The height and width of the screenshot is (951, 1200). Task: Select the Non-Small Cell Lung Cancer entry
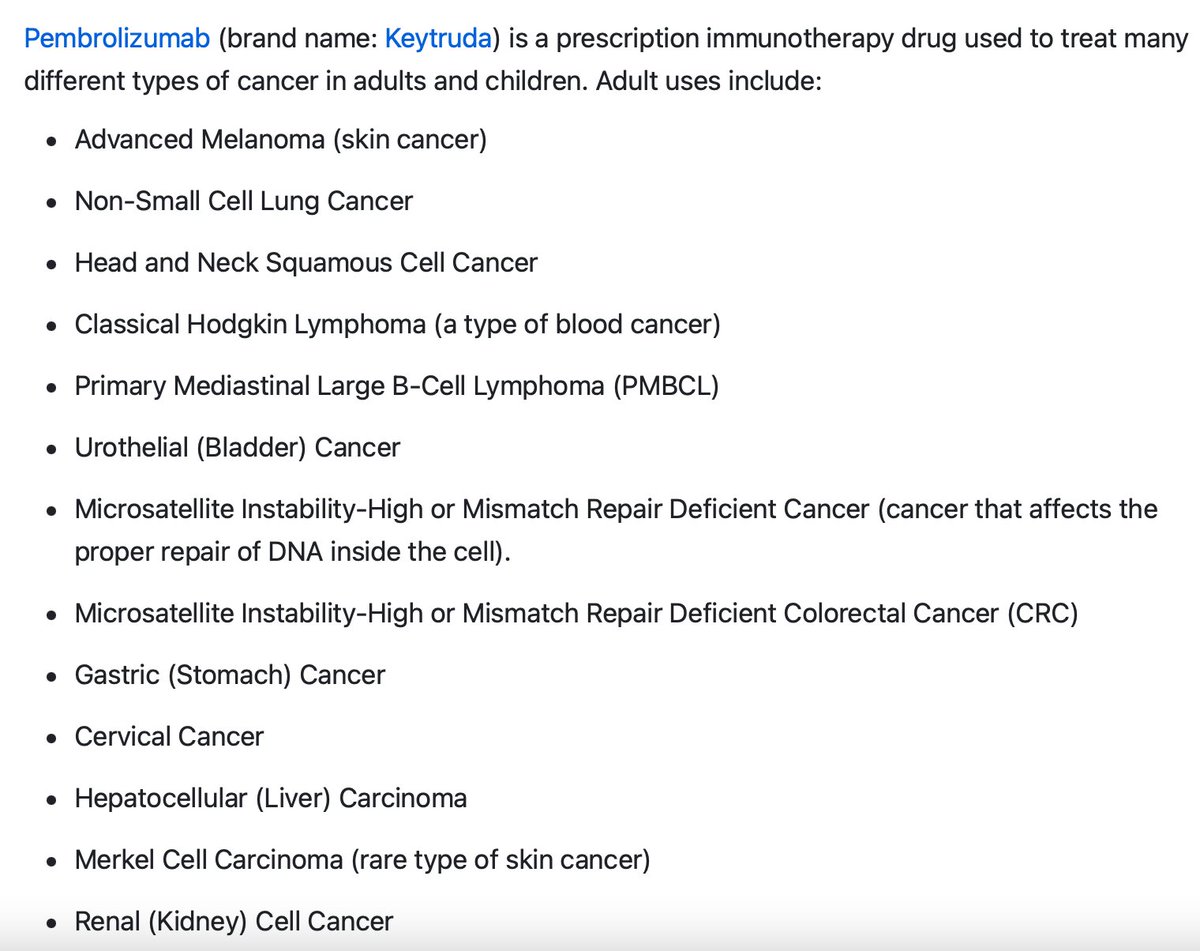pos(243,201)
